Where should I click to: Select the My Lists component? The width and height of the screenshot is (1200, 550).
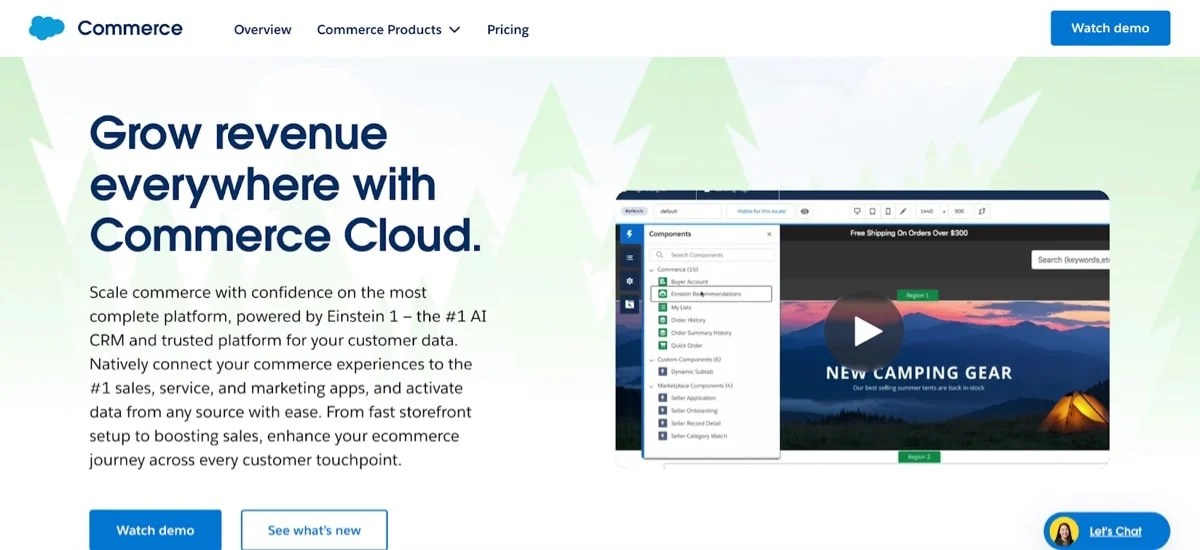[x=675, y=308]
